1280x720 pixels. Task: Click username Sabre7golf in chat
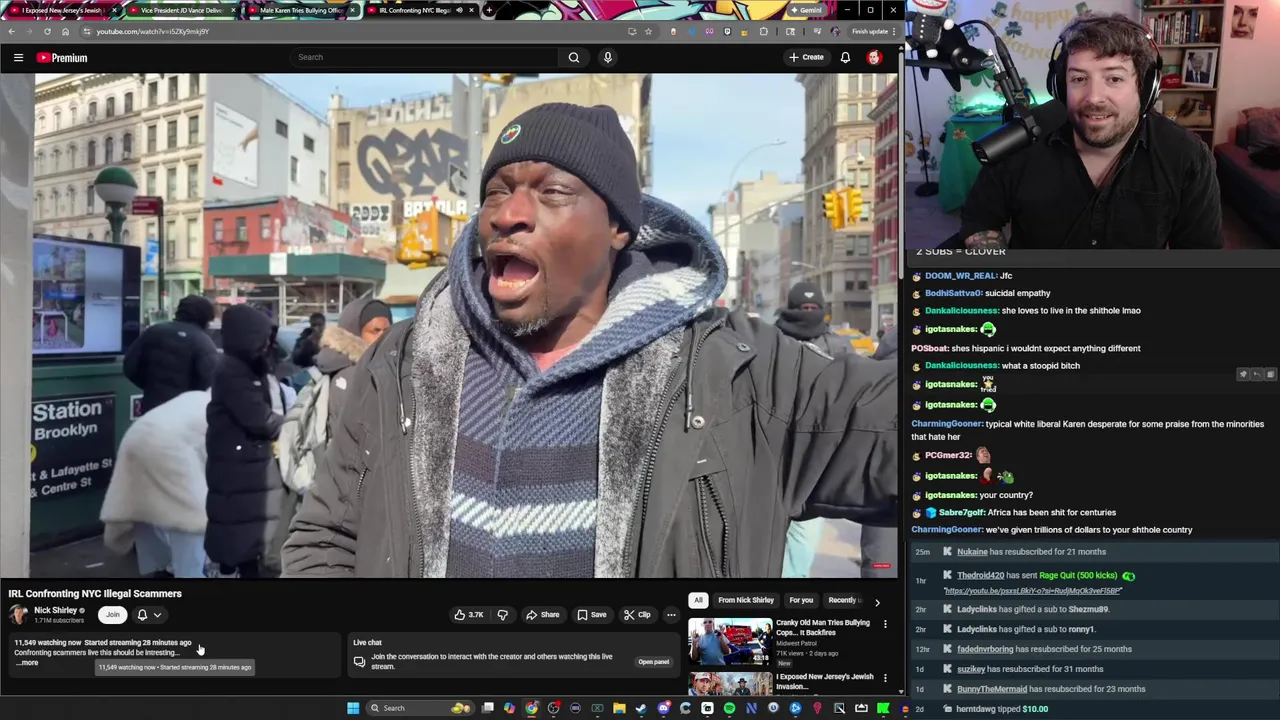click(x=962, y=513)
